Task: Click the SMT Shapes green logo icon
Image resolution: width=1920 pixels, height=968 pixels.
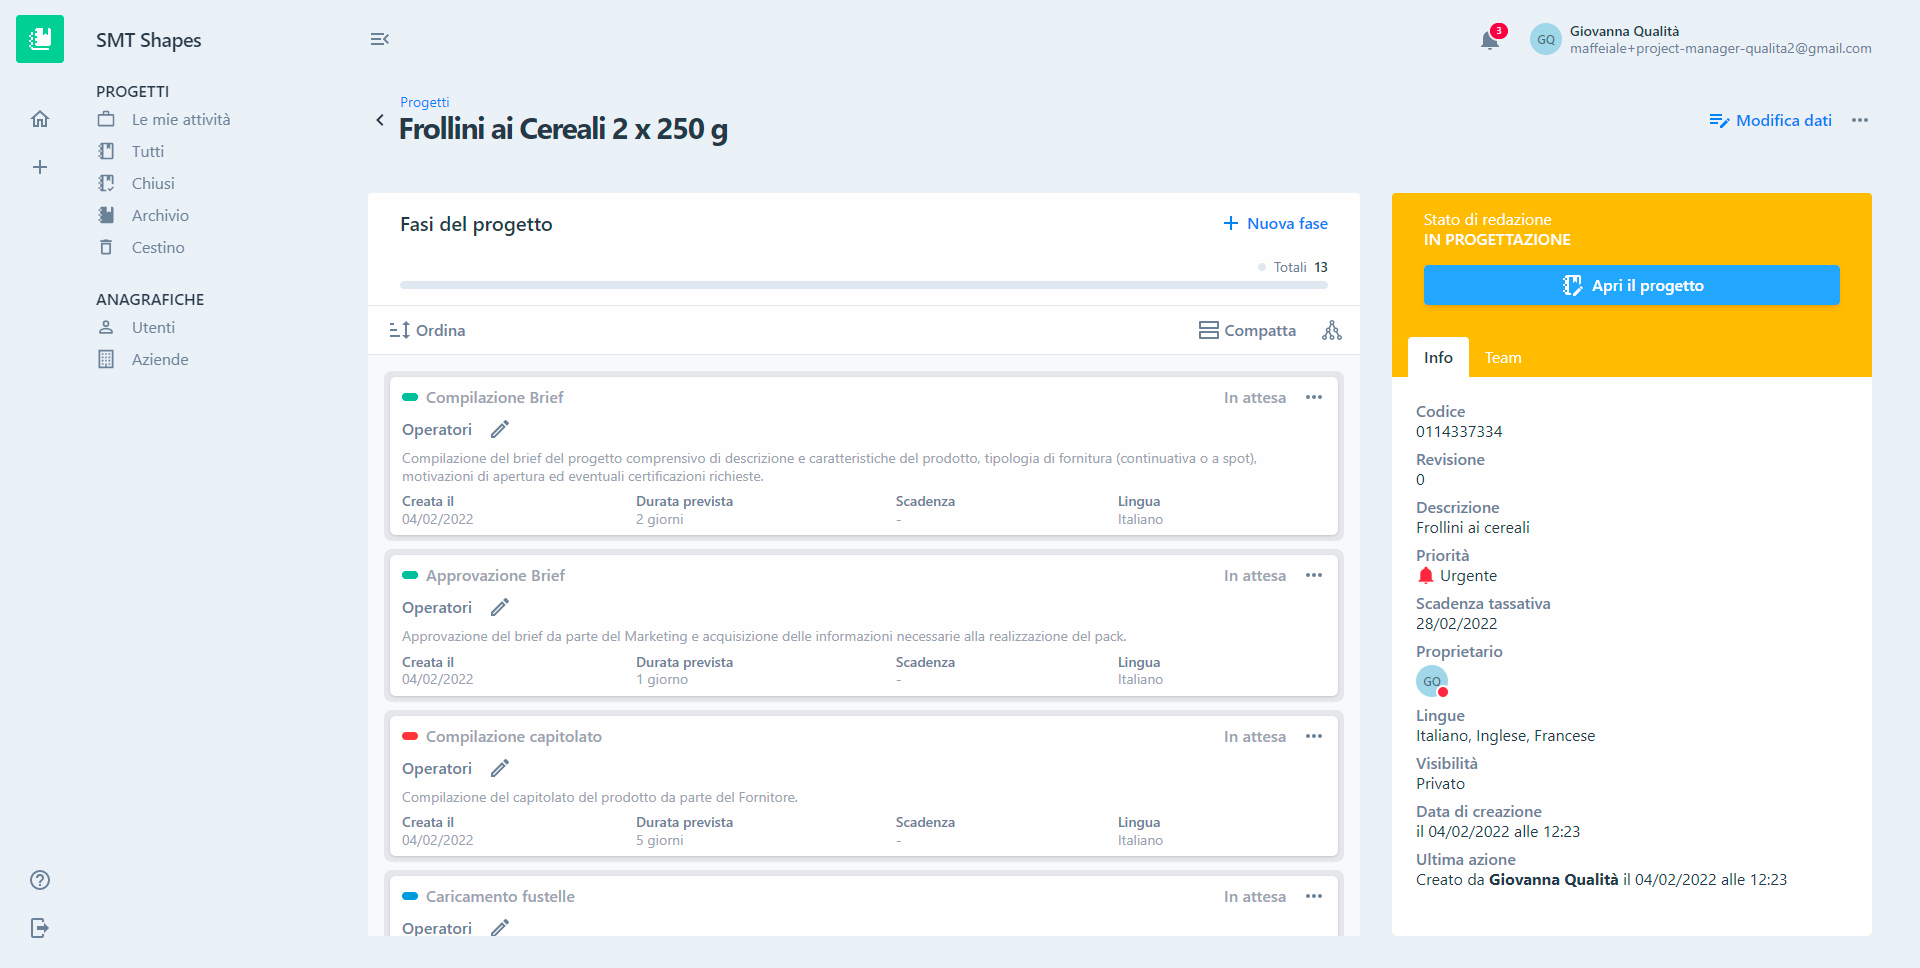Action: coord(40,39)
